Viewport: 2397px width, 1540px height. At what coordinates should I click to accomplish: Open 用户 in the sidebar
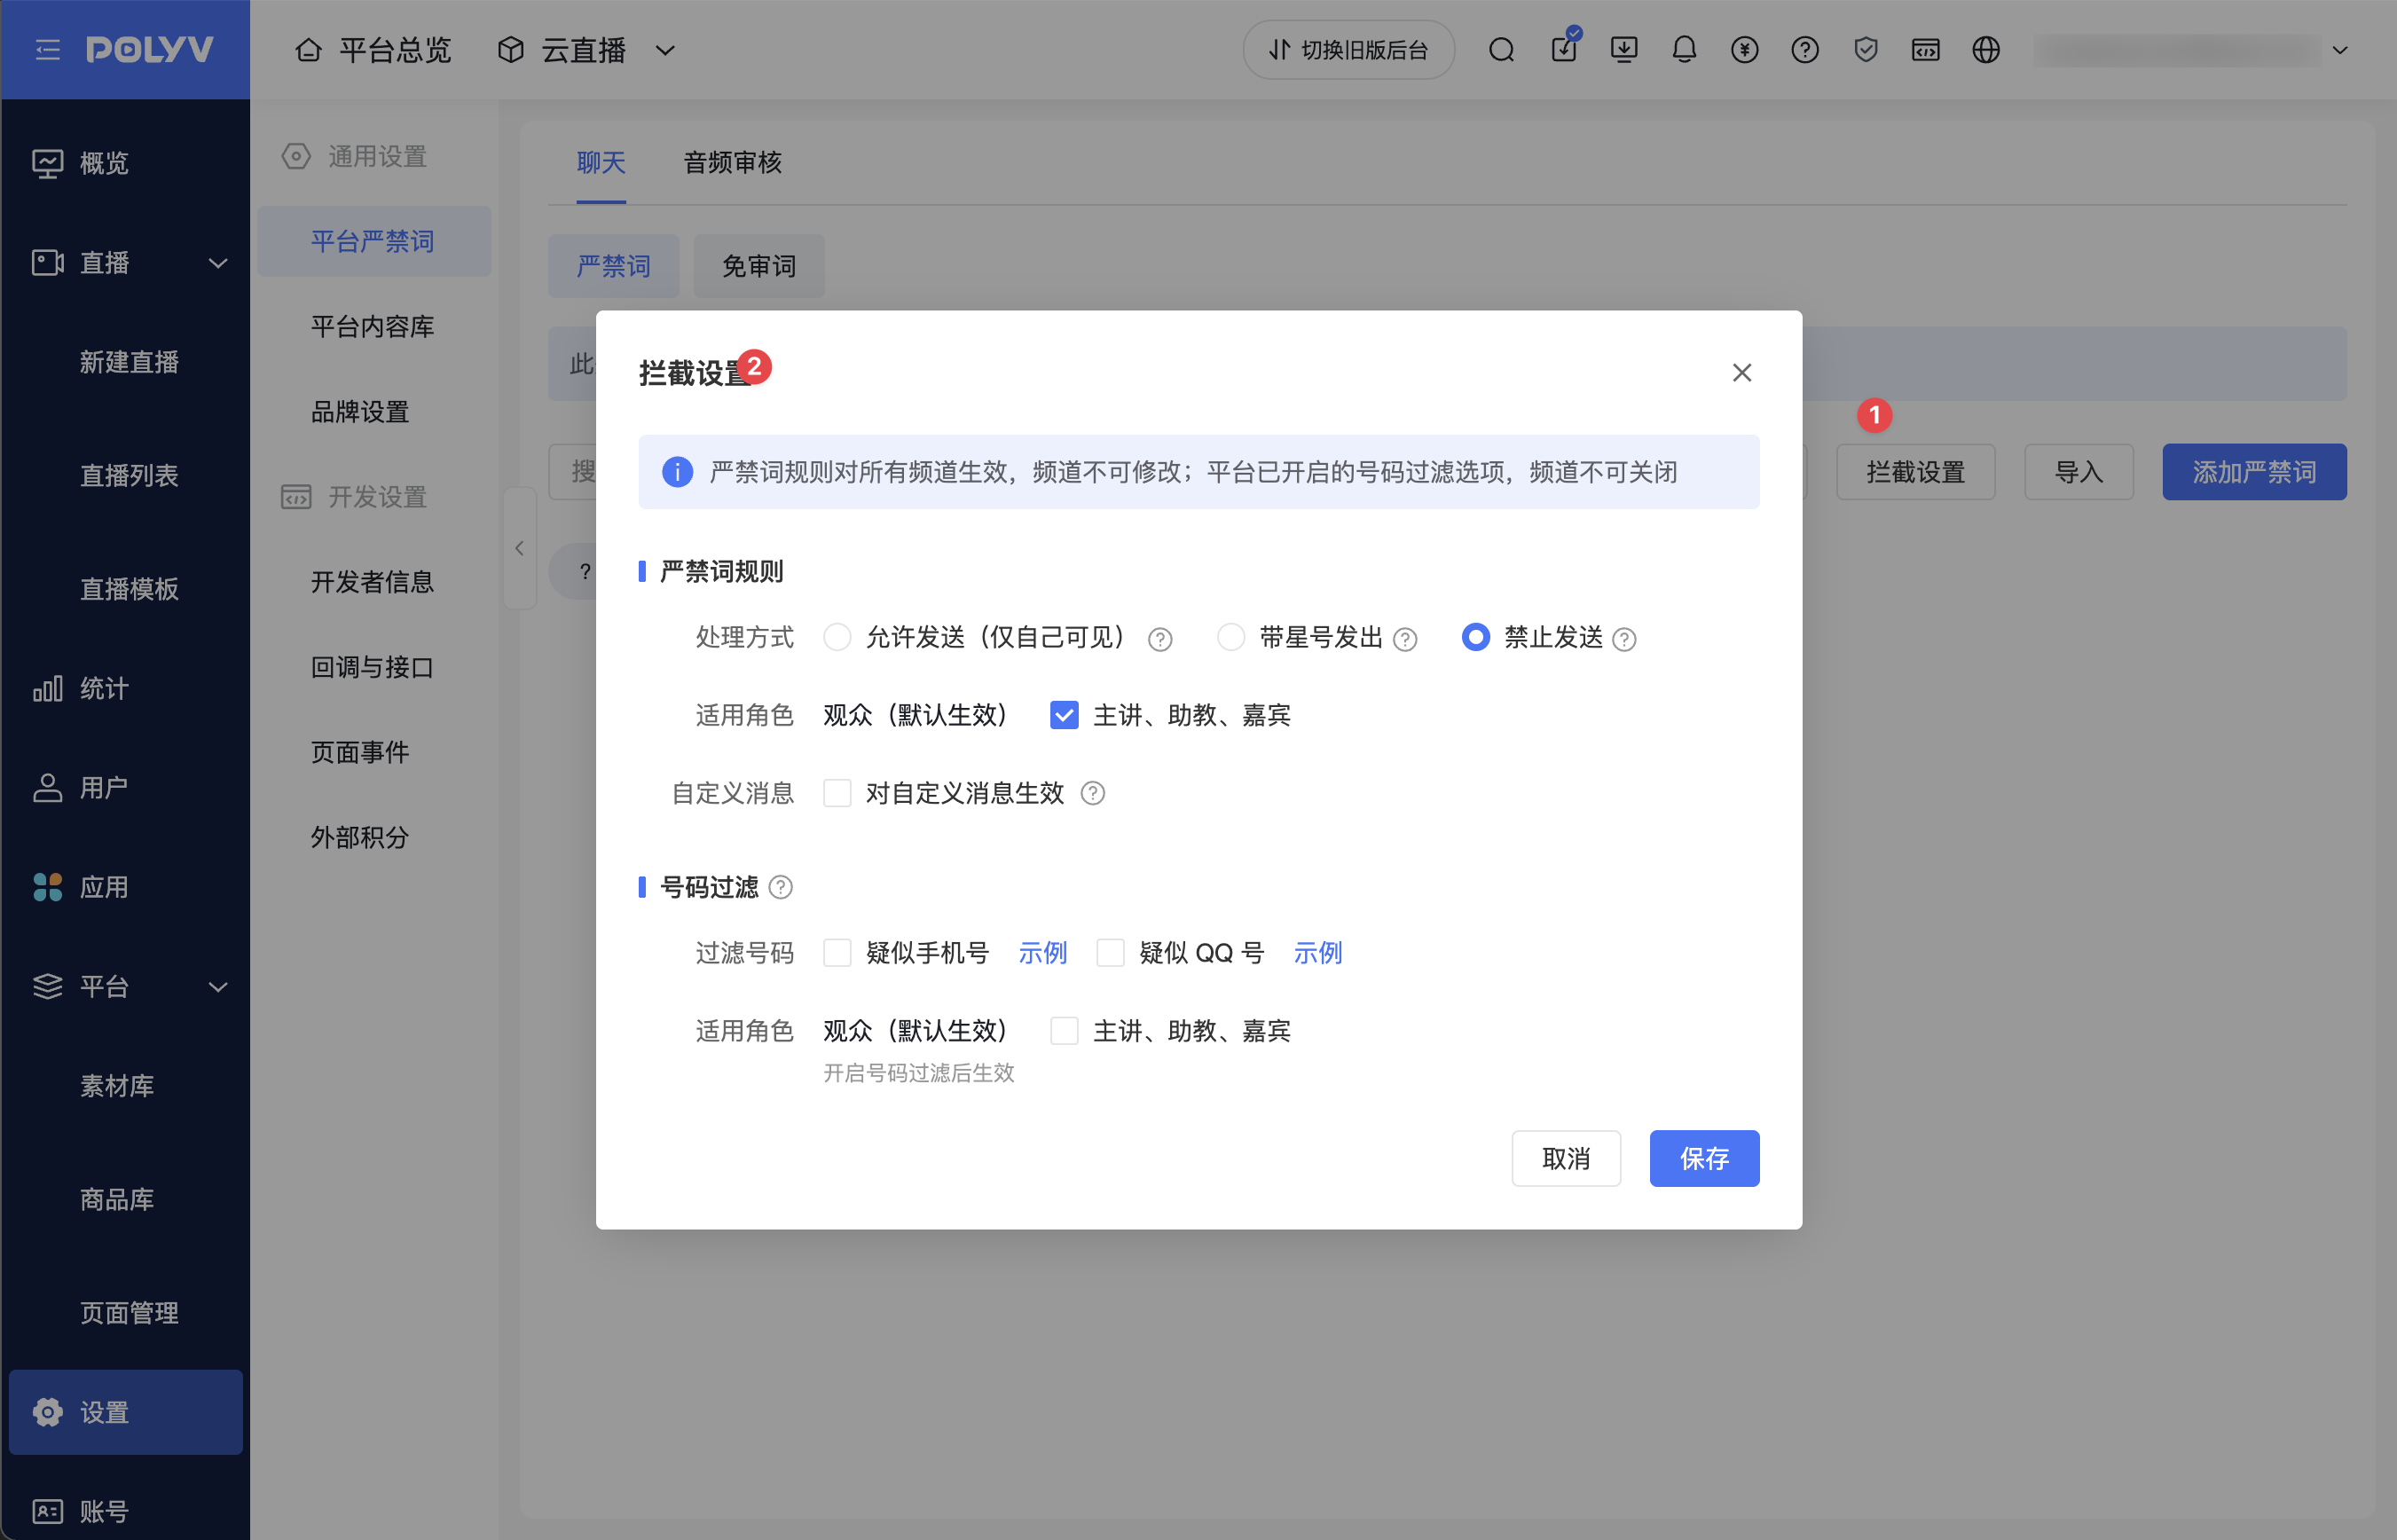click(125, 788)
